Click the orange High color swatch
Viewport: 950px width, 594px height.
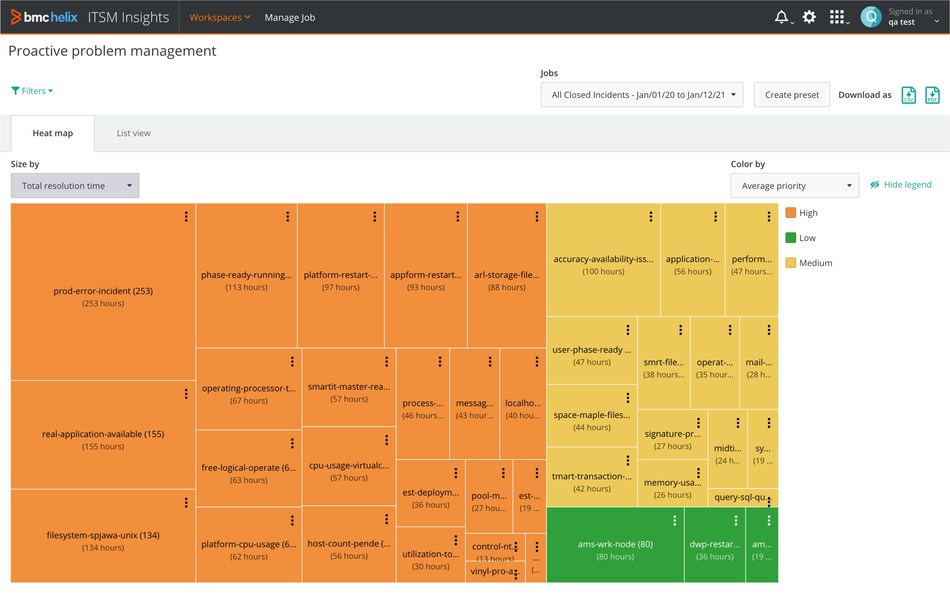[792, 212]
